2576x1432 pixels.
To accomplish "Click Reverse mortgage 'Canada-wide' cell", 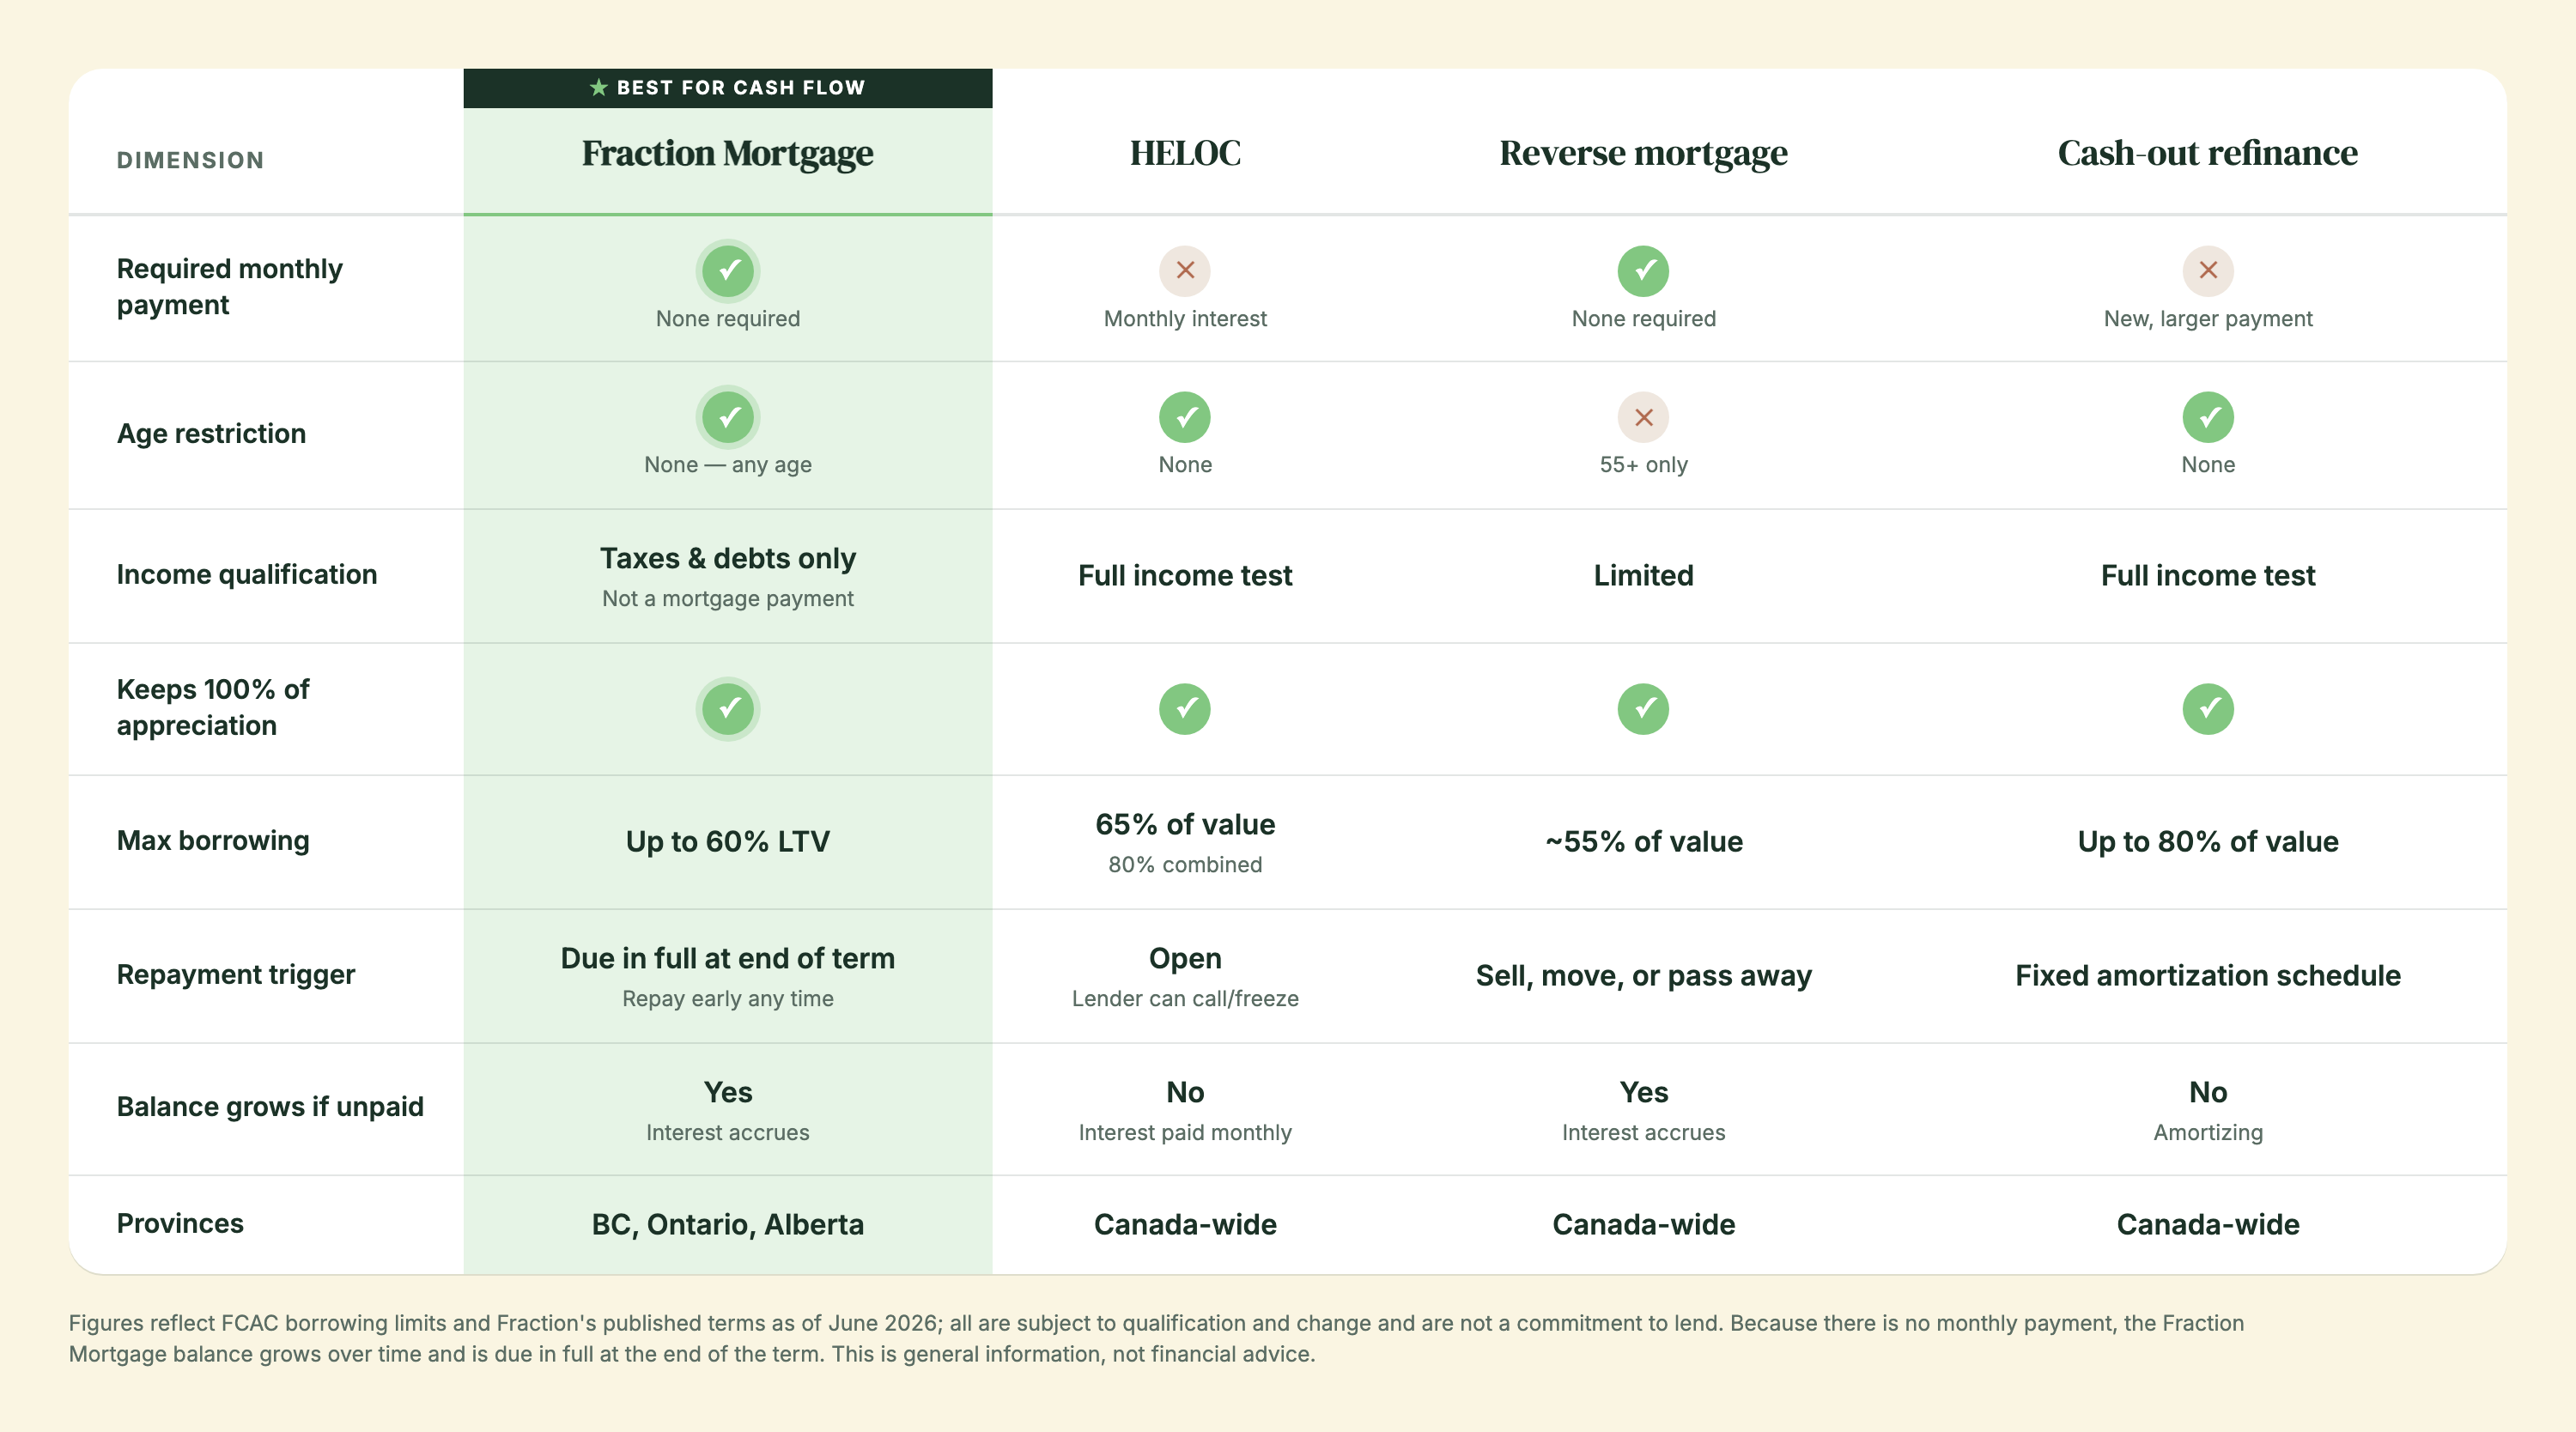I will pos(1643,1224).
